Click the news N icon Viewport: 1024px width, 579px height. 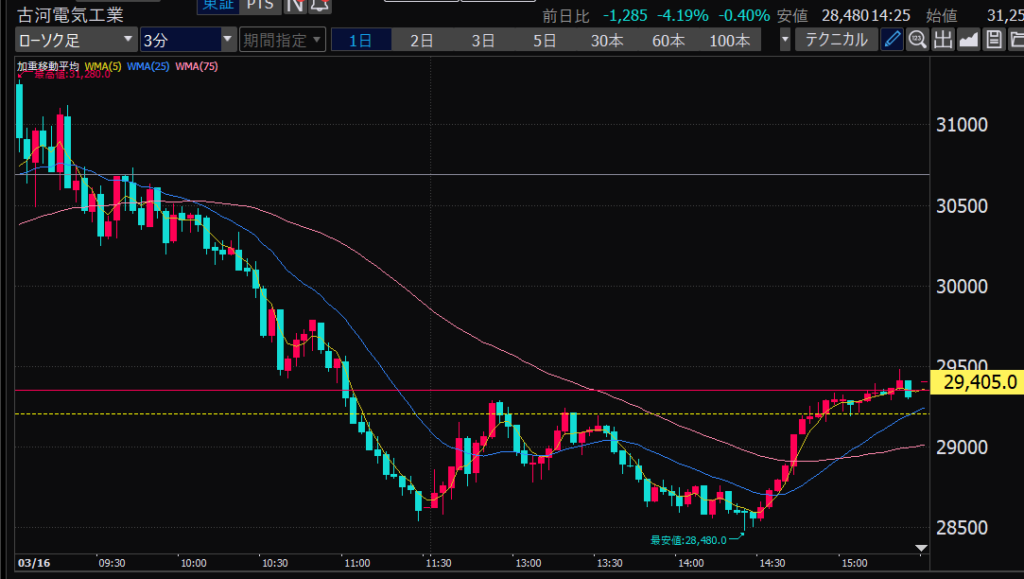point(294,6)
